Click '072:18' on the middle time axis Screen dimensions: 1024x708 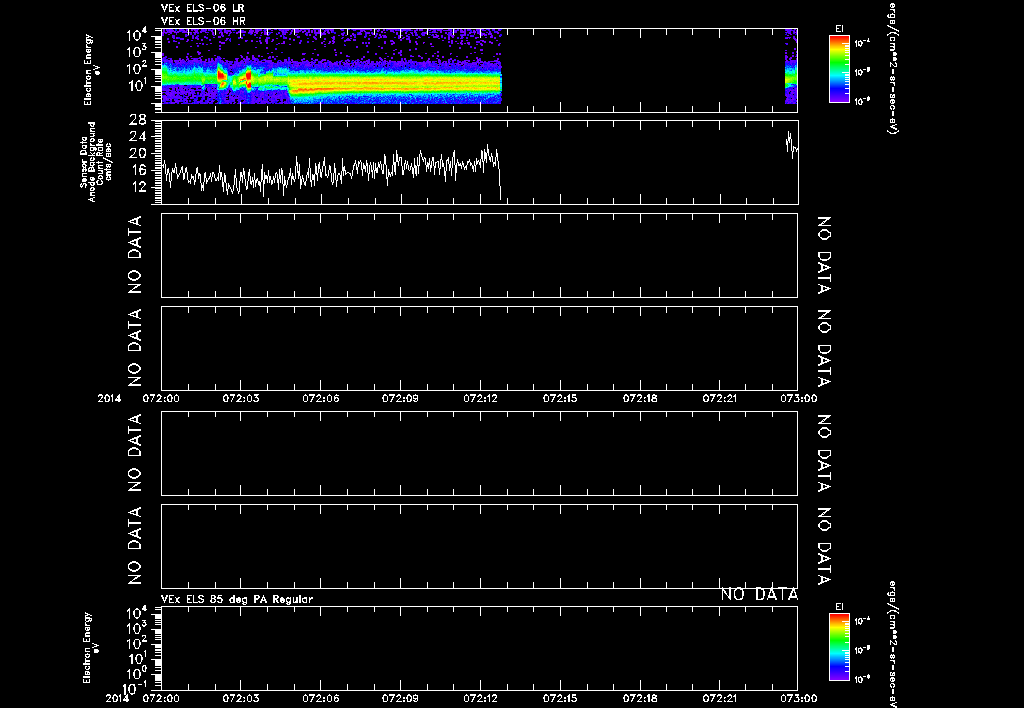pyautogui.click(x=640, y=398)
